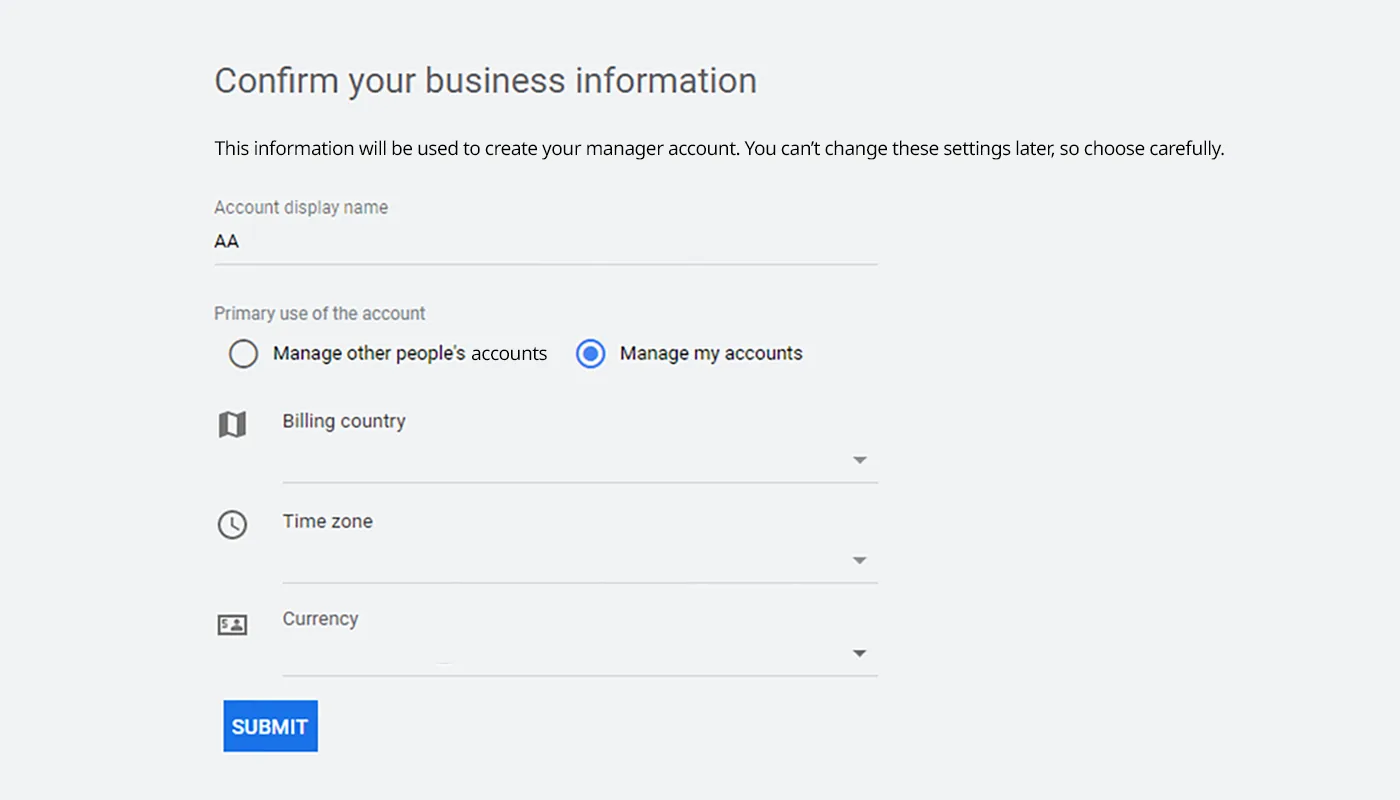This screenshot has height=800, width=1400.
Task: Focus the Account display name field
Action: pyautogui.click(x=546, y=242)
